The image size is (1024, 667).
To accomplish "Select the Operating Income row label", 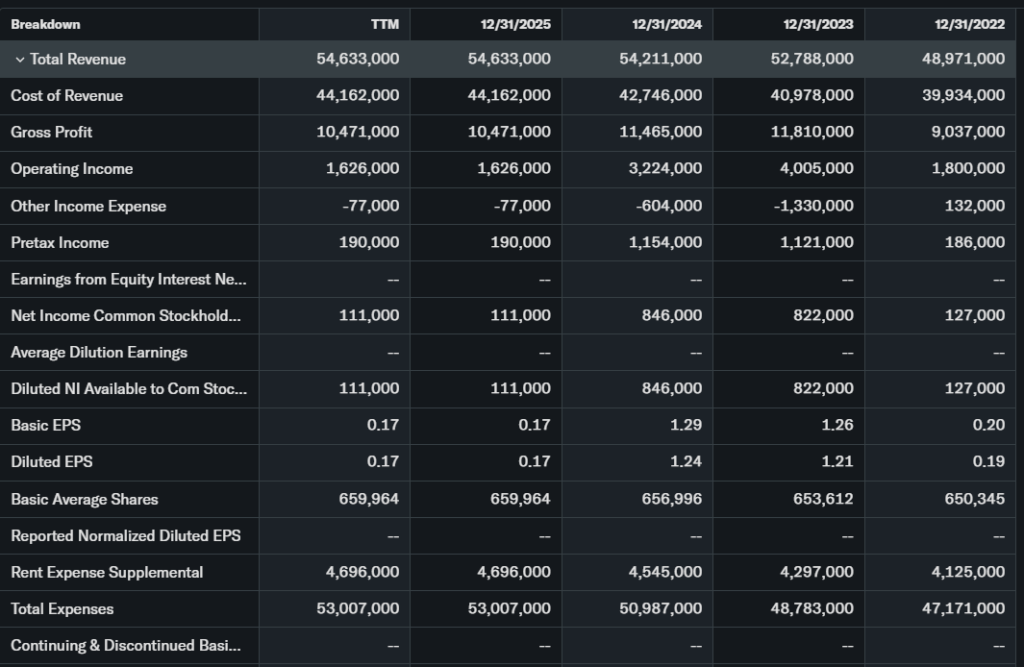I will [72, 169].
